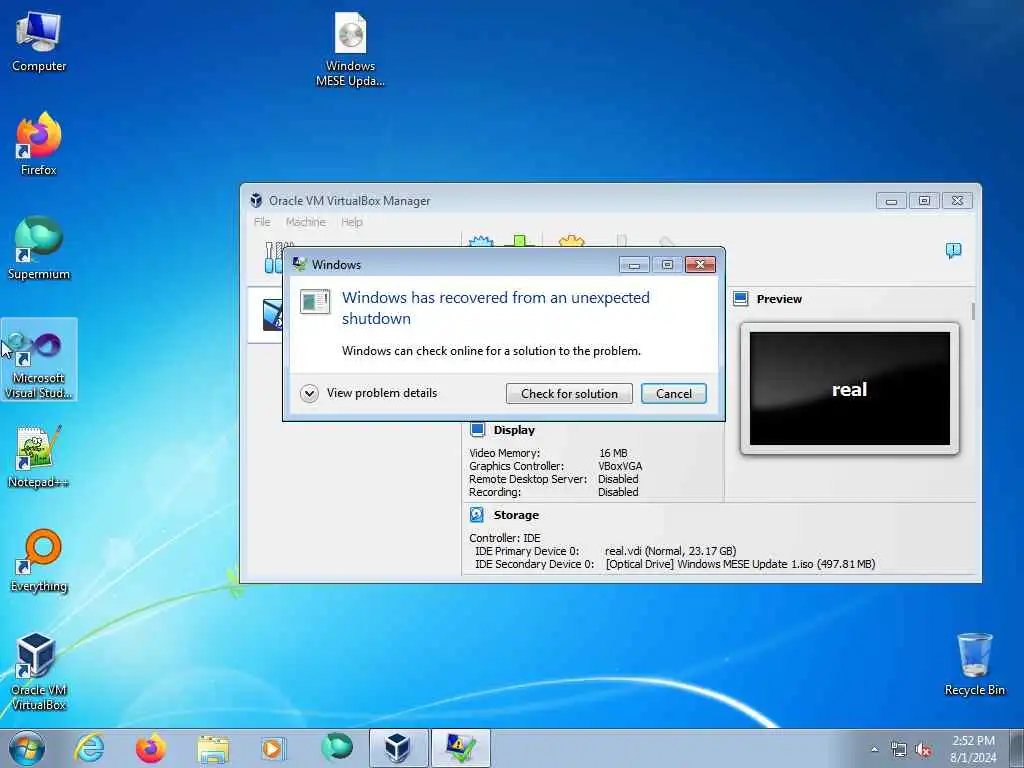This screenshot has width=1024, height=768.
Task: Switch to the VirtualBox taskbar button
Action: pyautogui.click(x=399, y=748)
